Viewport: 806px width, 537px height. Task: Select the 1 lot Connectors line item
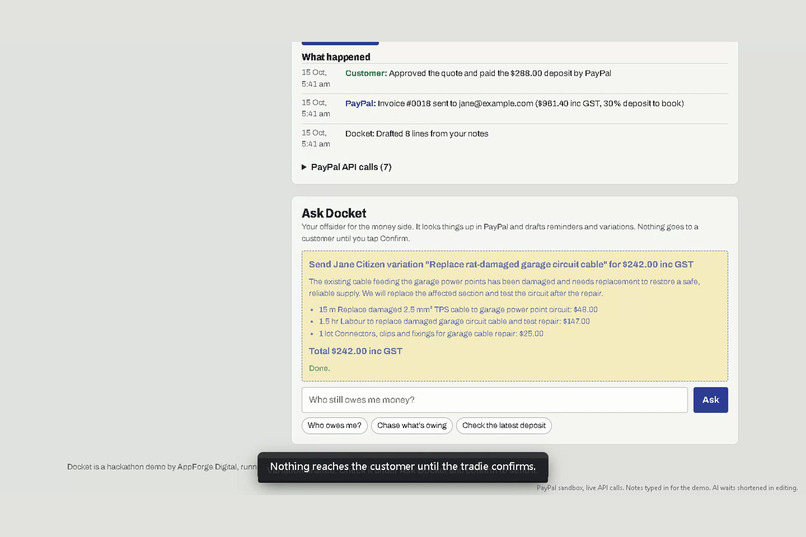(x=431, y=334)
